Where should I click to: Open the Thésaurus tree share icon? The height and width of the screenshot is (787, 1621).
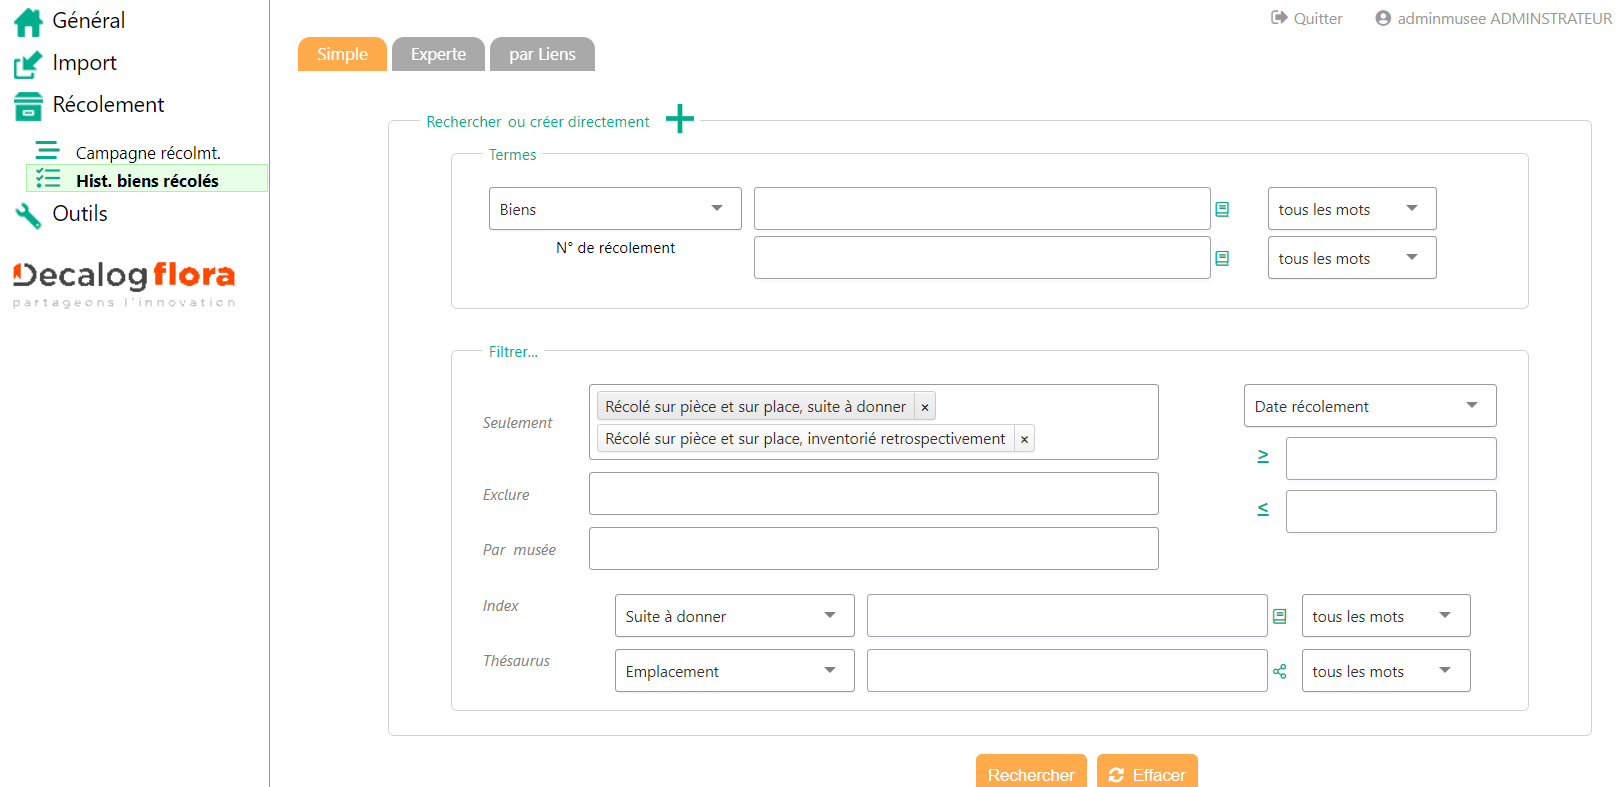[1279, 671]
